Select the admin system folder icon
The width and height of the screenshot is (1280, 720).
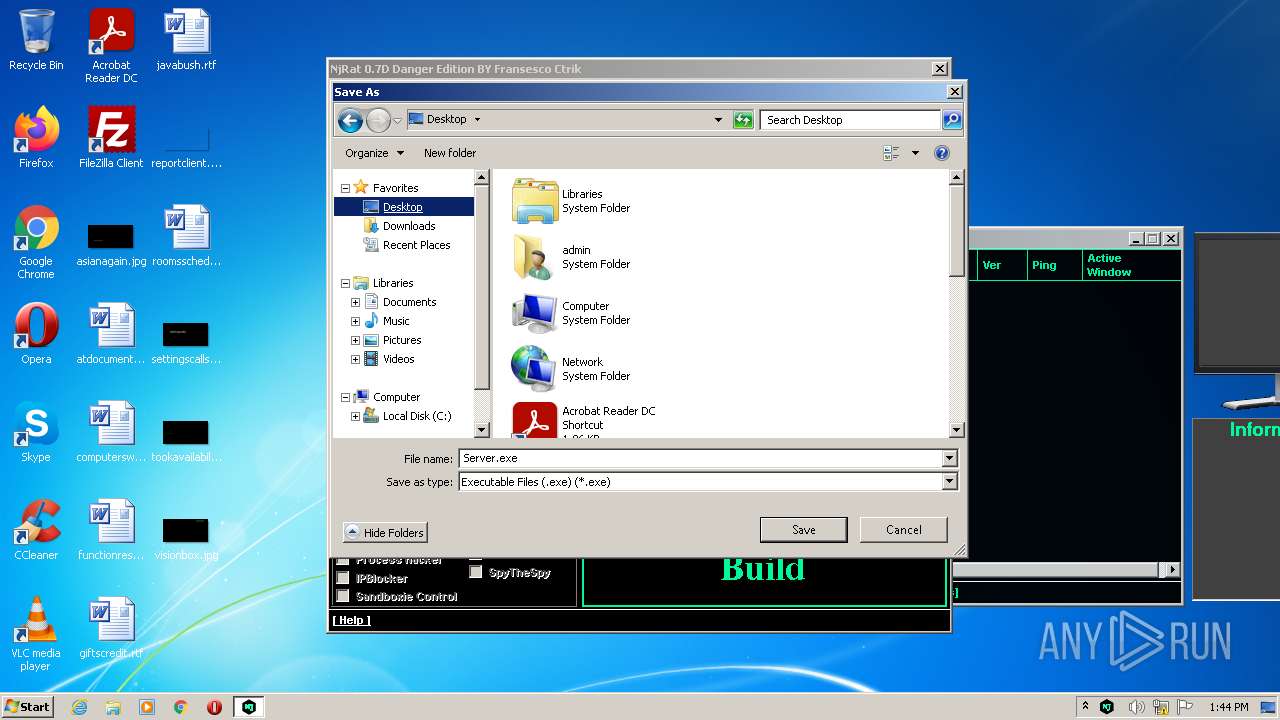click(534, 257)
